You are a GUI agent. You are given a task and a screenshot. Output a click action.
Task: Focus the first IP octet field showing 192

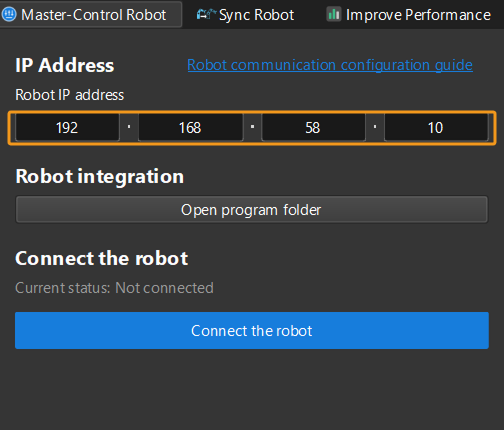[67, 128]
